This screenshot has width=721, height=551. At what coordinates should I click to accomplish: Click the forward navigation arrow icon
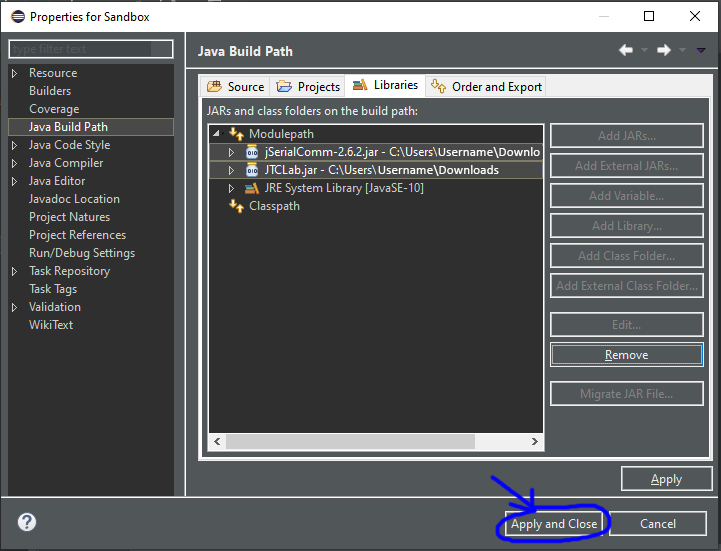click(664, 50)
